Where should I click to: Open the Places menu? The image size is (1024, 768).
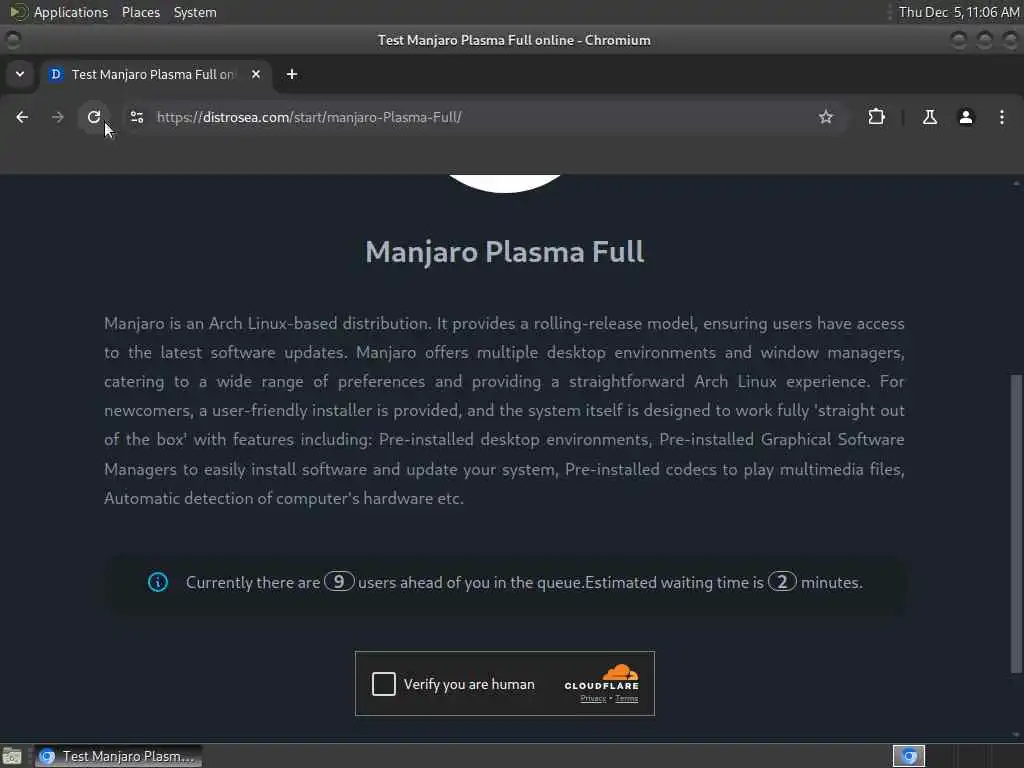(x=140, y=12)
